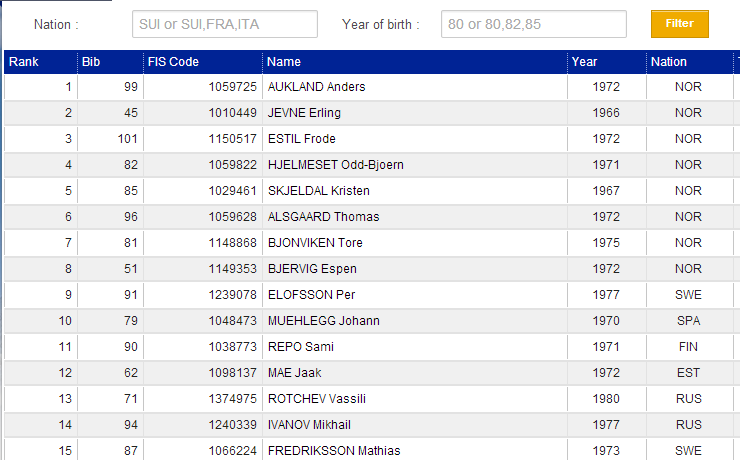
Task: Click the Nation filter input field
Action: pos(224,24)
